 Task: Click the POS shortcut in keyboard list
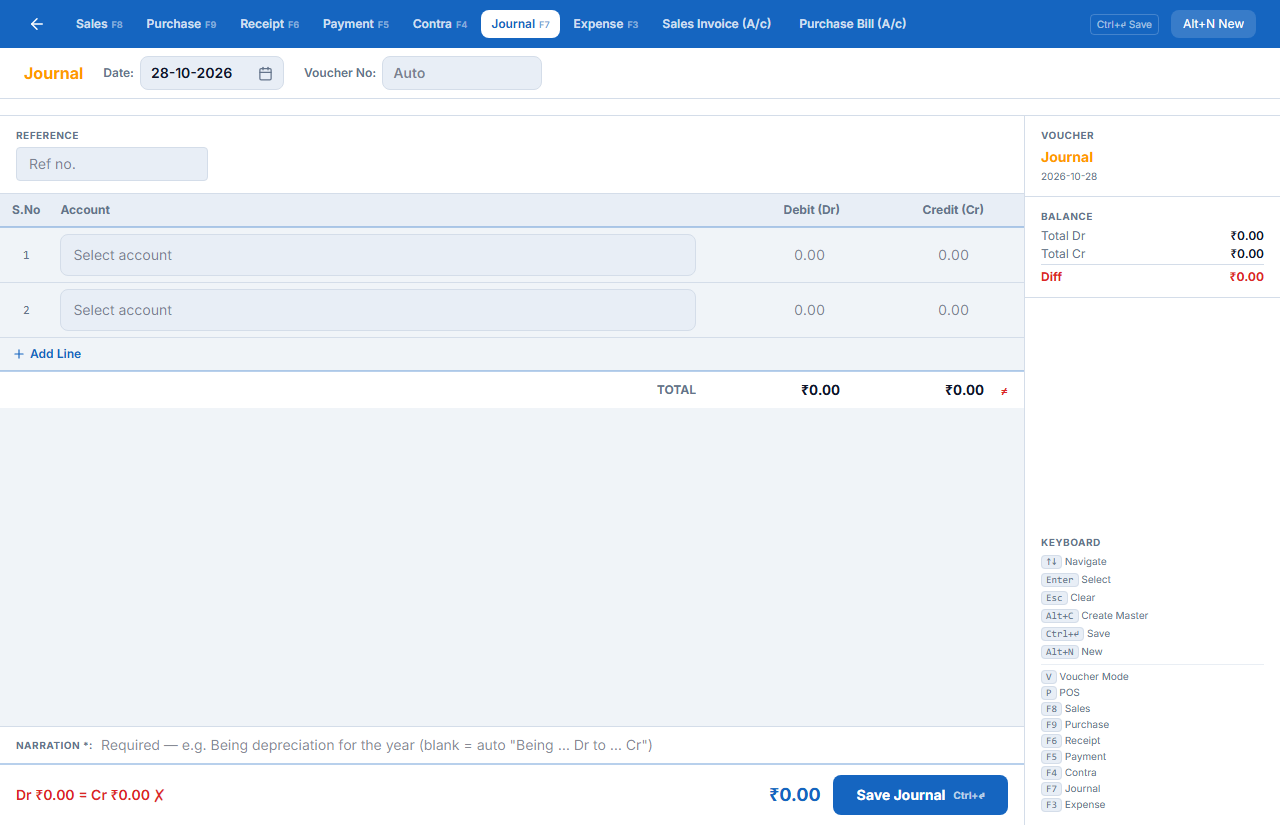coord(1061,693)
